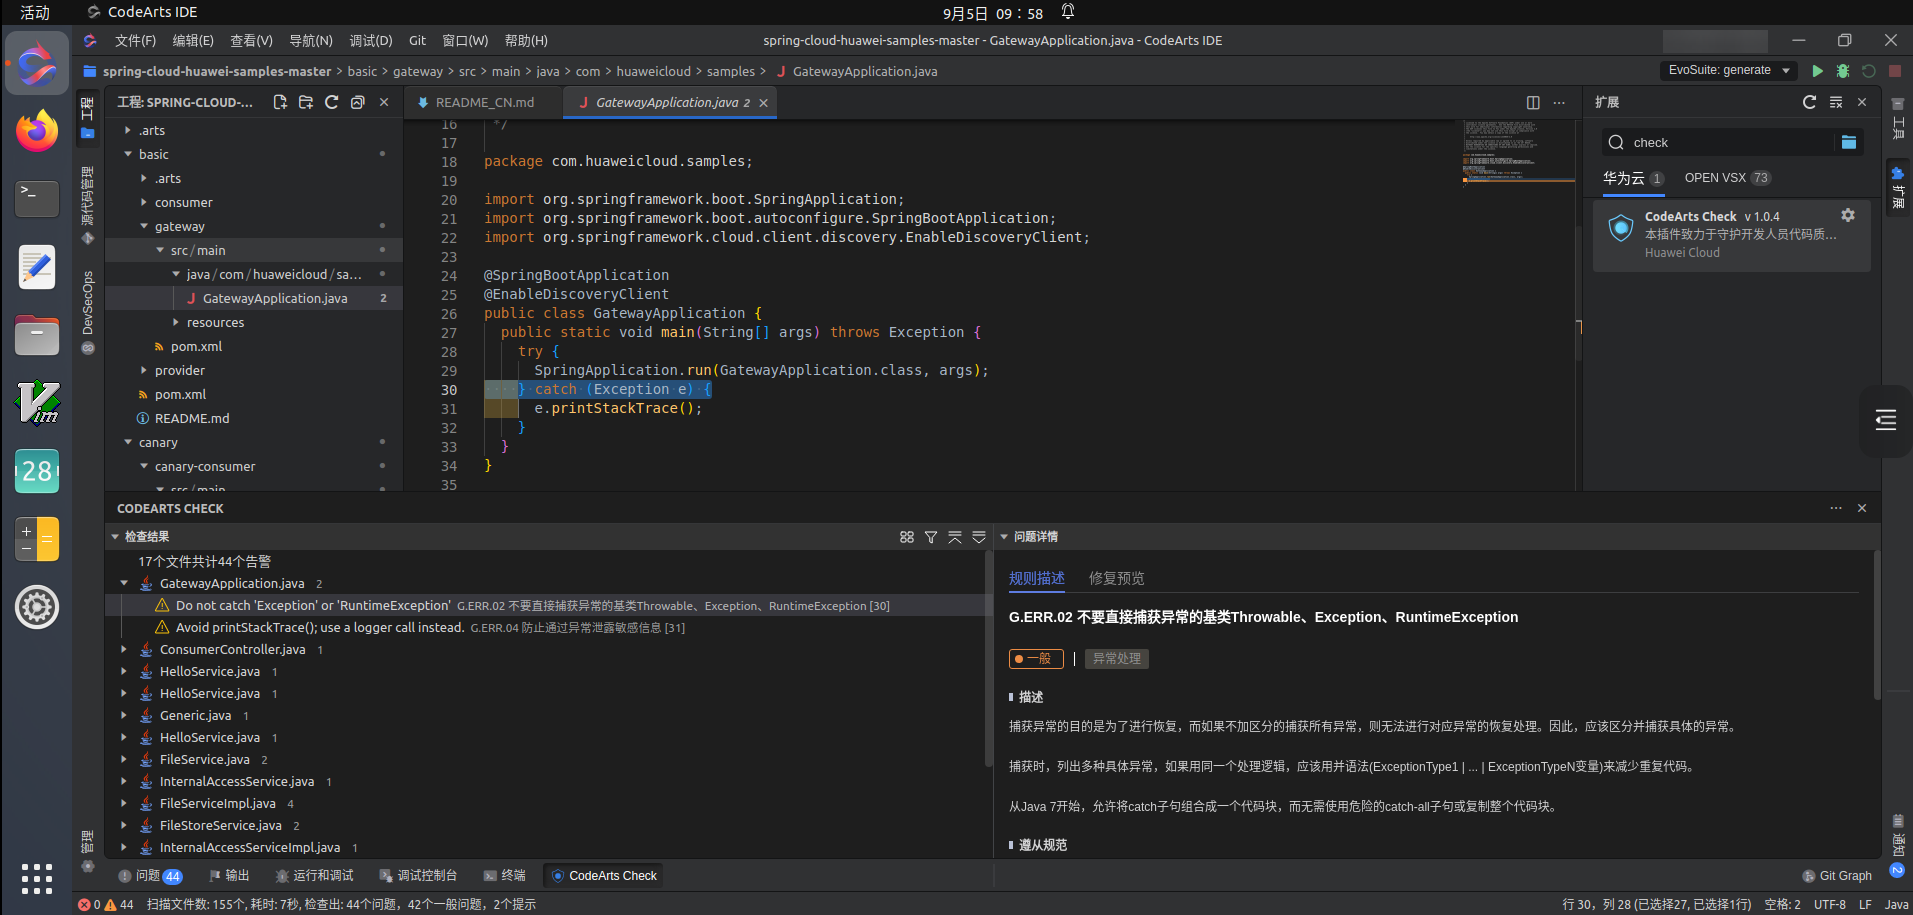Refresh the project explorer tree
The width and height of the screenshot is (1913, 915).
[332, 102]
